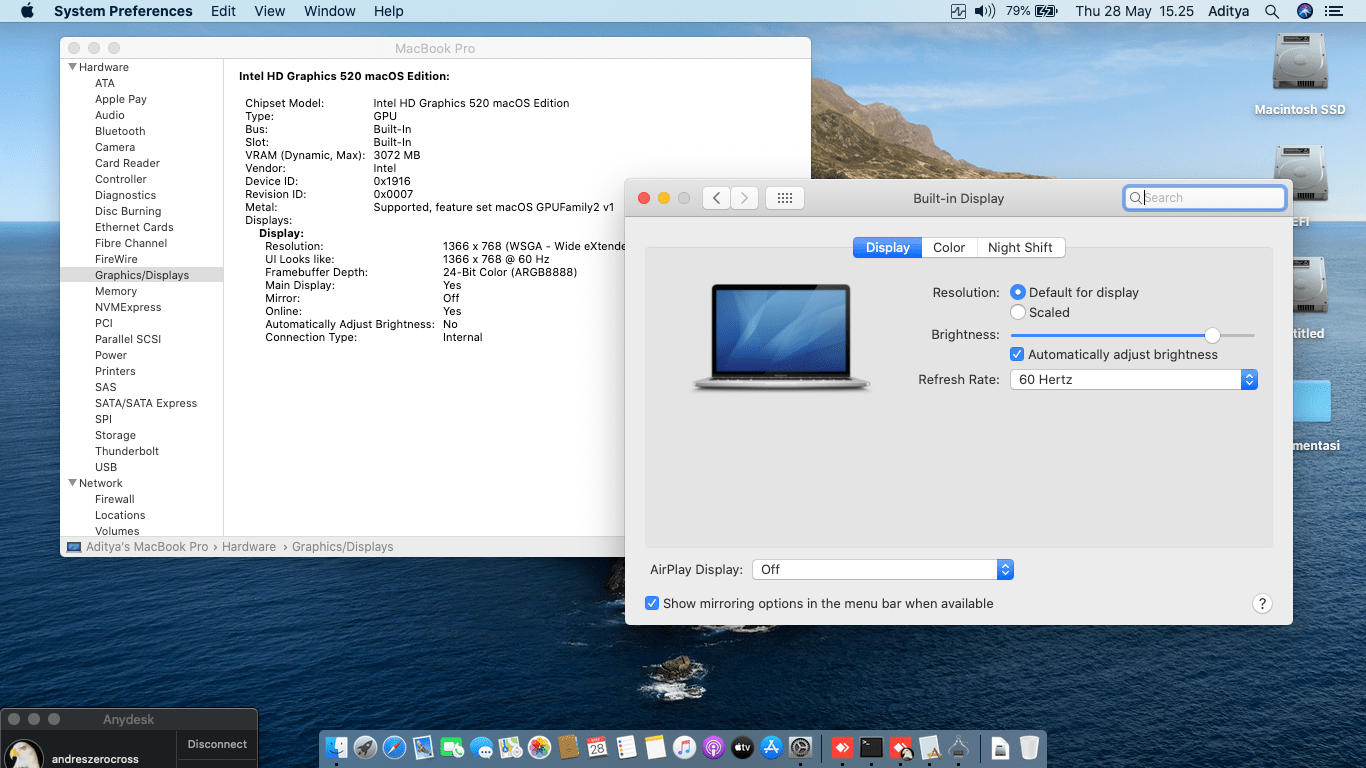Click the date and time in menu bar
The height and width of the screenshot is (768, 1366).
1135,11
